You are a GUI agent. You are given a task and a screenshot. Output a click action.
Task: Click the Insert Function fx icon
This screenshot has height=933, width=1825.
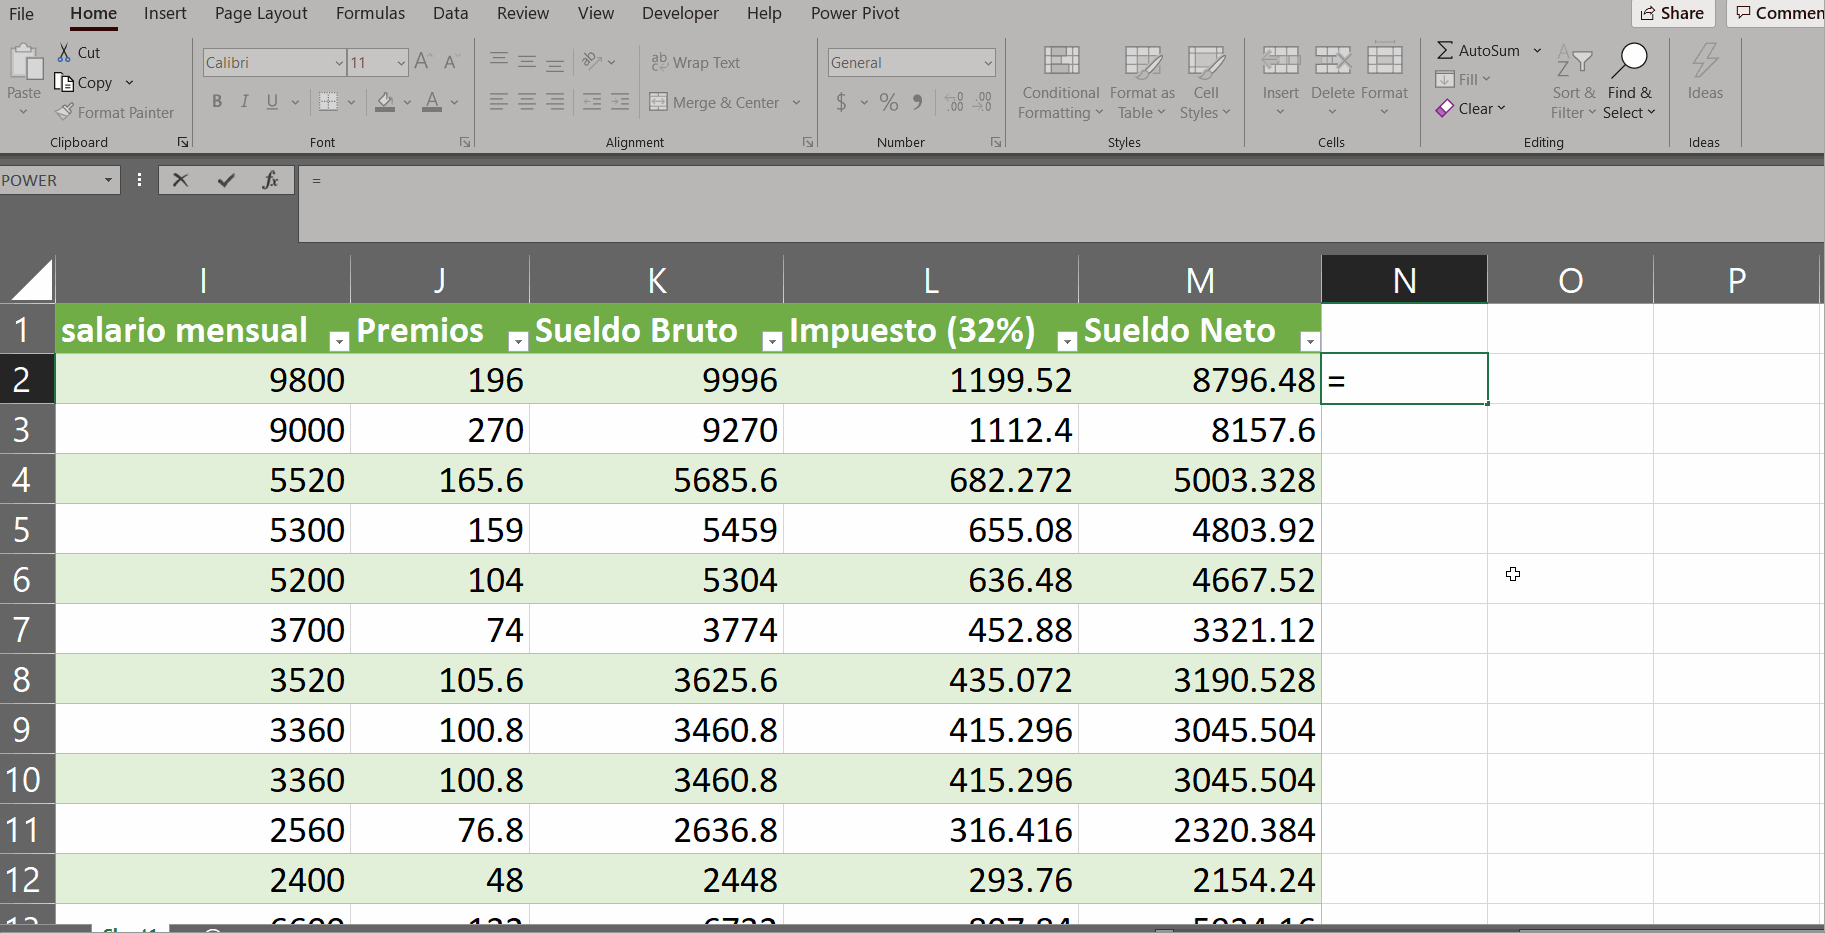tap(271, 180)
